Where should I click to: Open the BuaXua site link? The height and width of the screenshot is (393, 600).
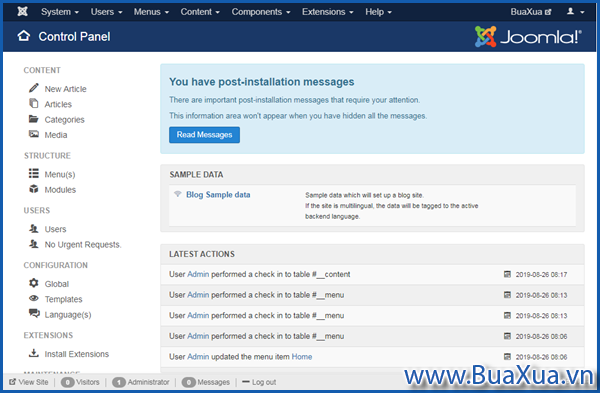(x=531, y=12)
